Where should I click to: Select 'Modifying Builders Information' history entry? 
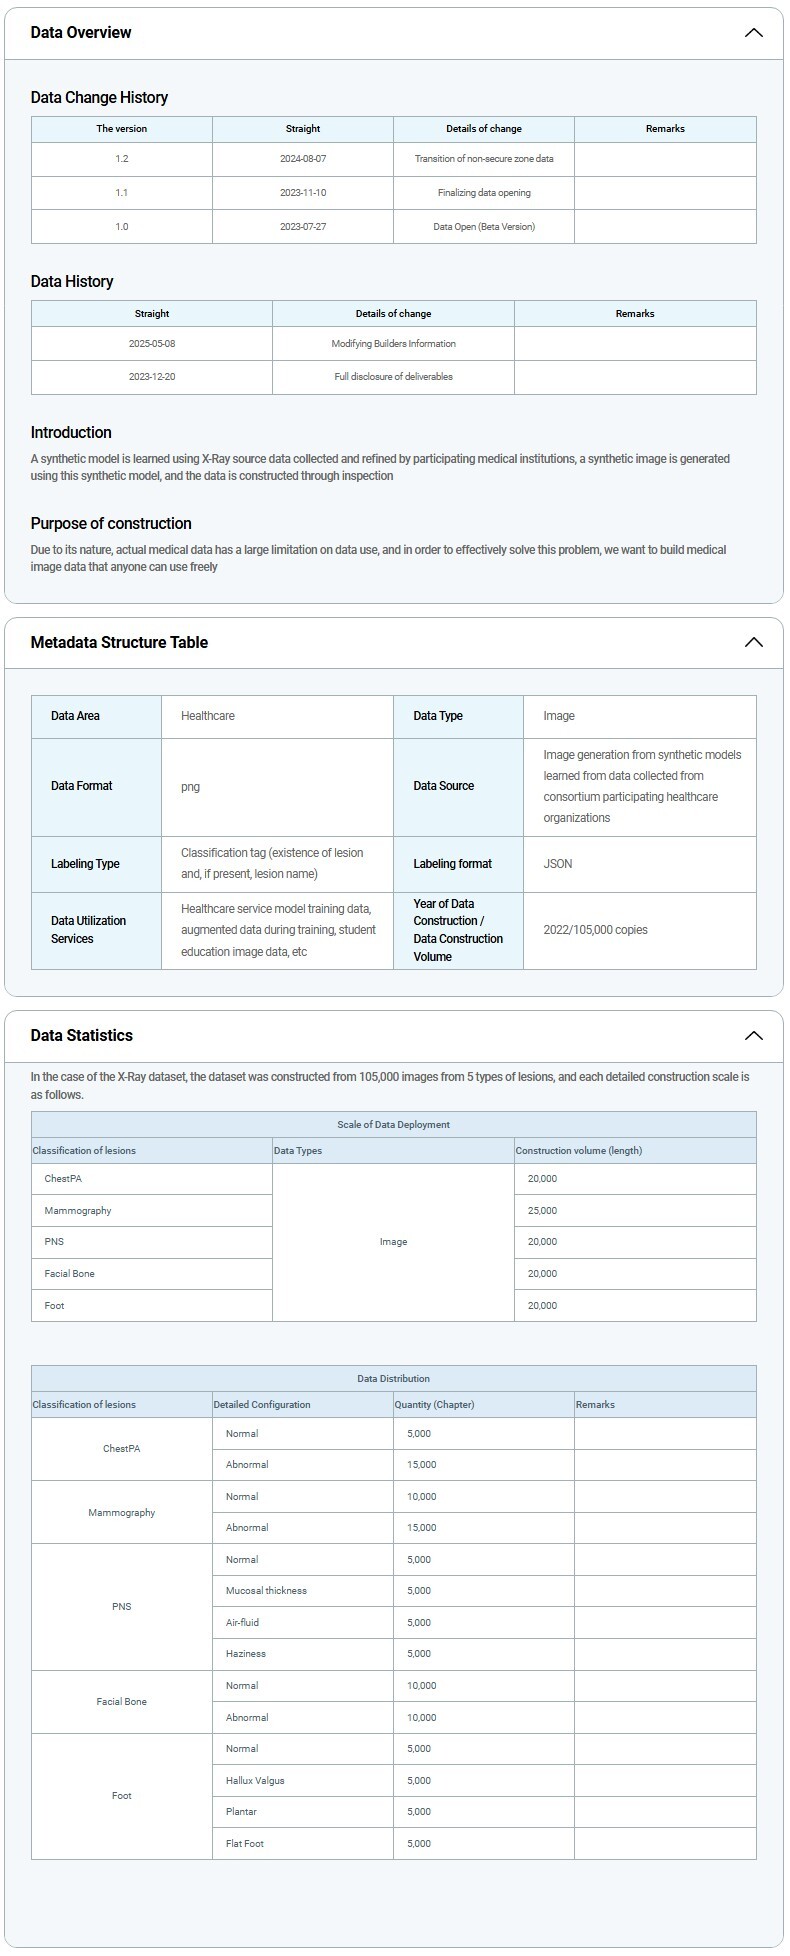[x=393, y=344]
